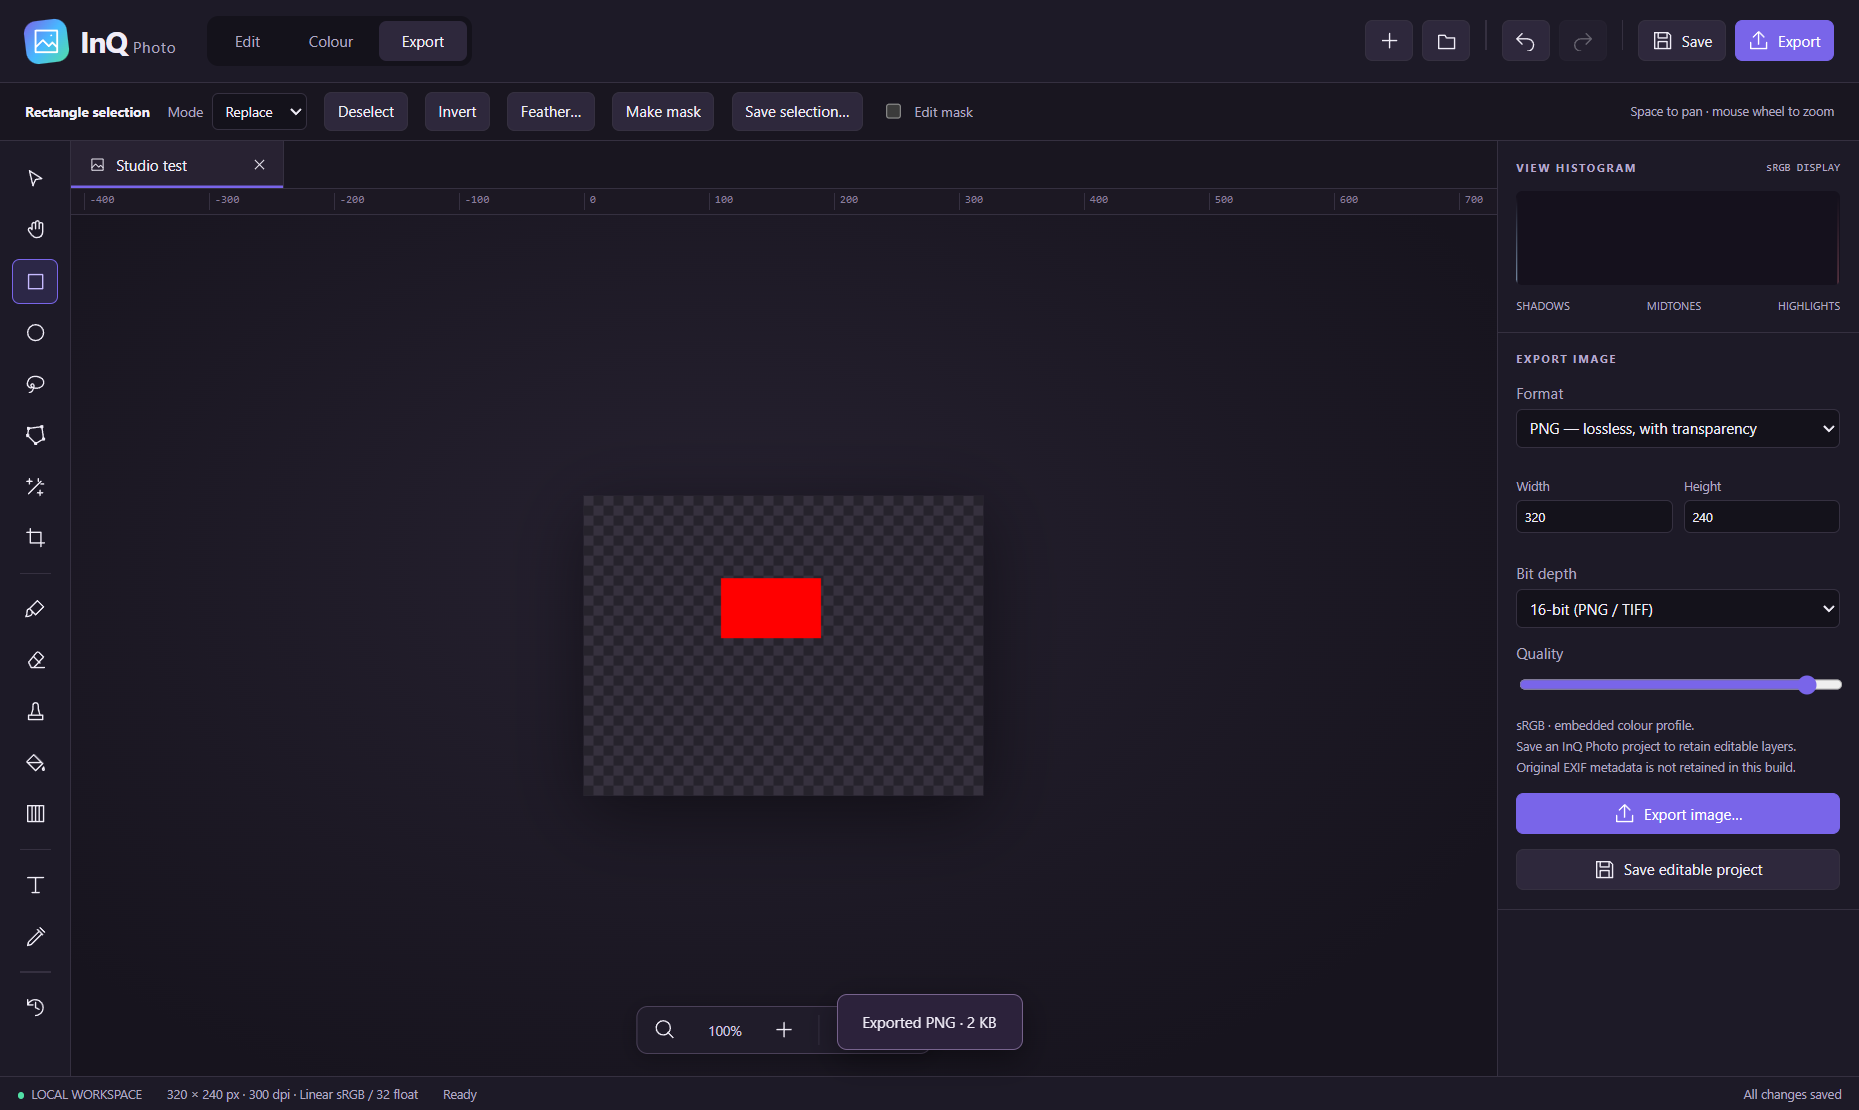Click the zoom magnifier icon
The height and width of the screenshot is (1110, 1859).
click(x=664, y=1030)
